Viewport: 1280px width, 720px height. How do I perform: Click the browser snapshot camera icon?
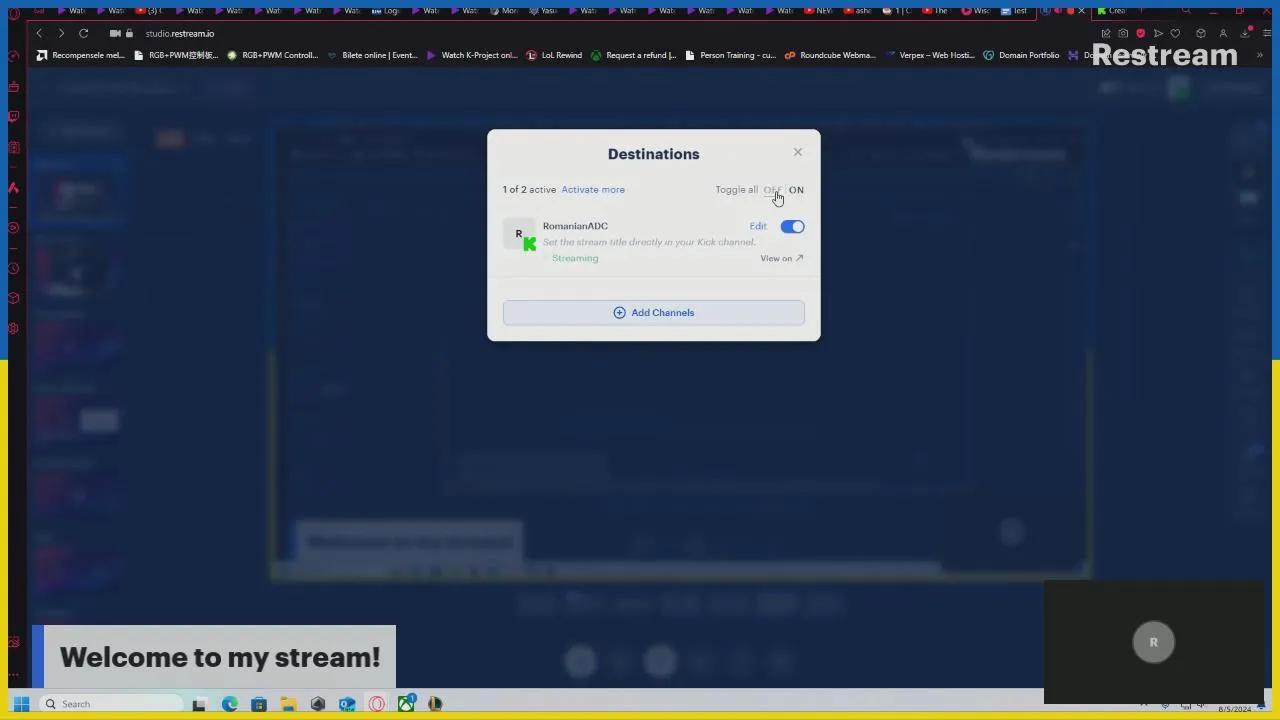[1123, 34]
